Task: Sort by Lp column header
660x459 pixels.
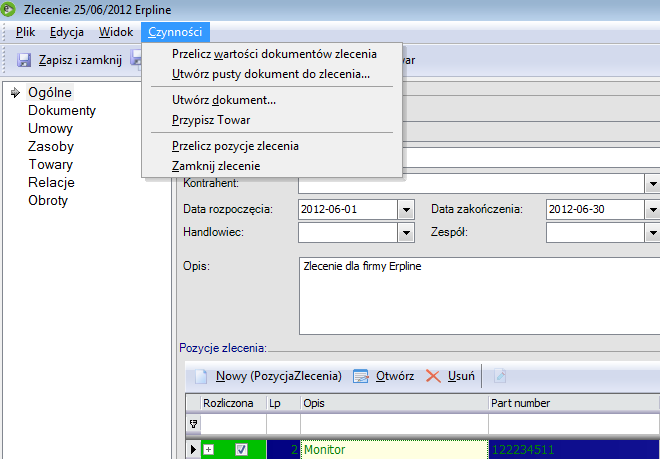Action: pyautogui.click(x=283, y=403)
